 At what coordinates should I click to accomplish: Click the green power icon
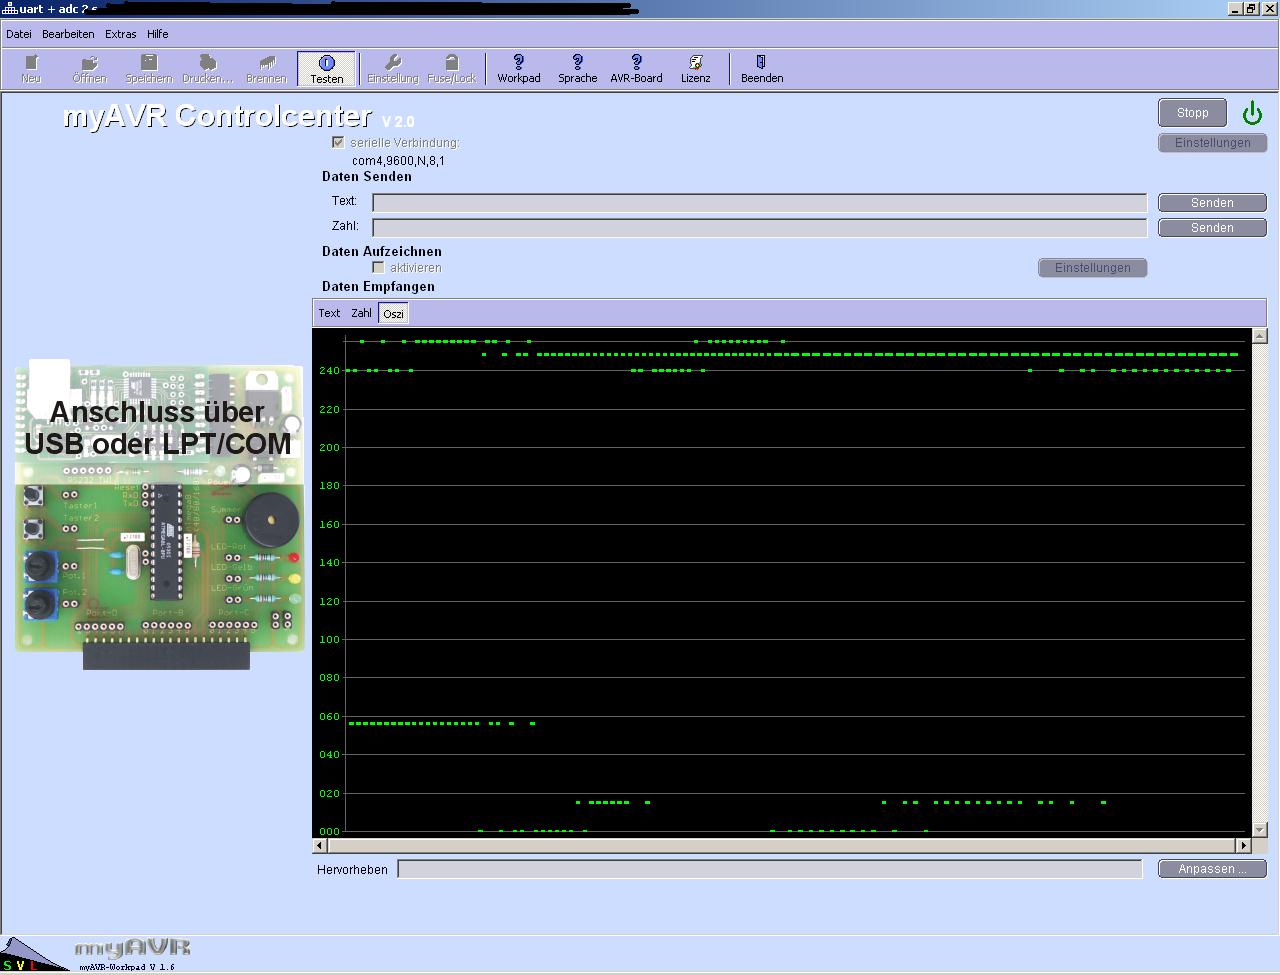(x=1252, y=113)
